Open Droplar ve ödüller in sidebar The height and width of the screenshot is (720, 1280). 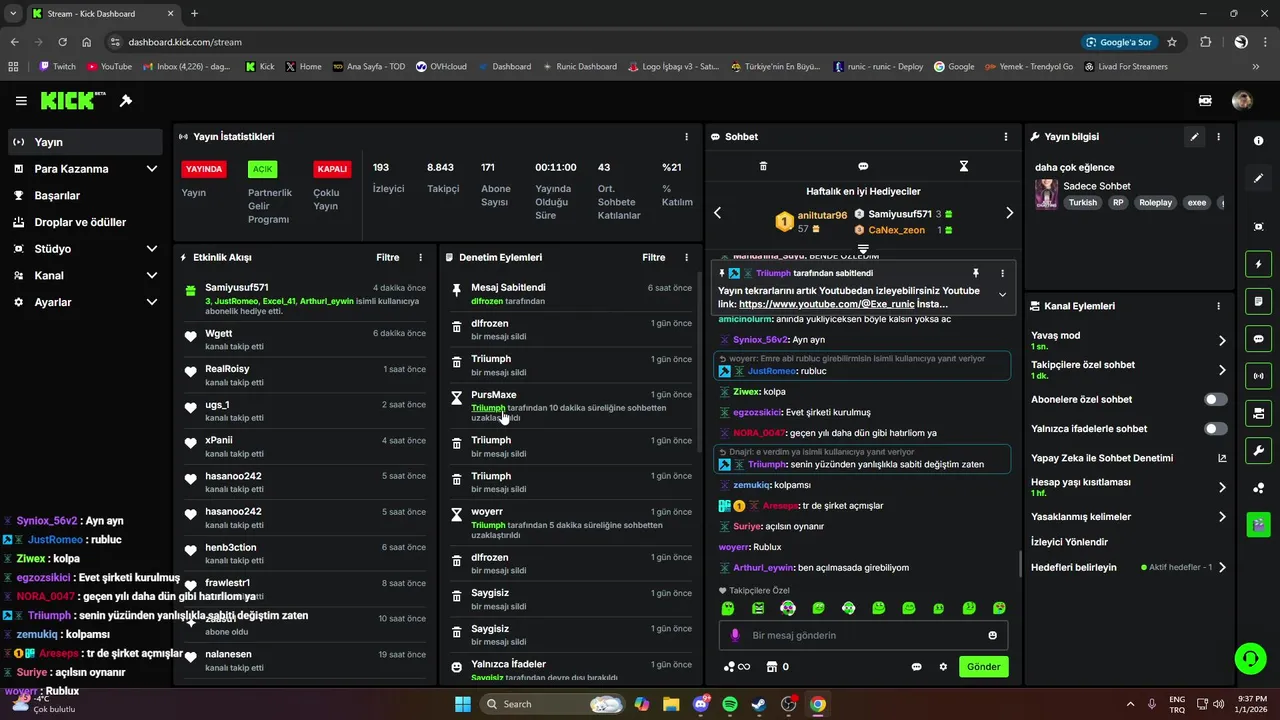85,222
